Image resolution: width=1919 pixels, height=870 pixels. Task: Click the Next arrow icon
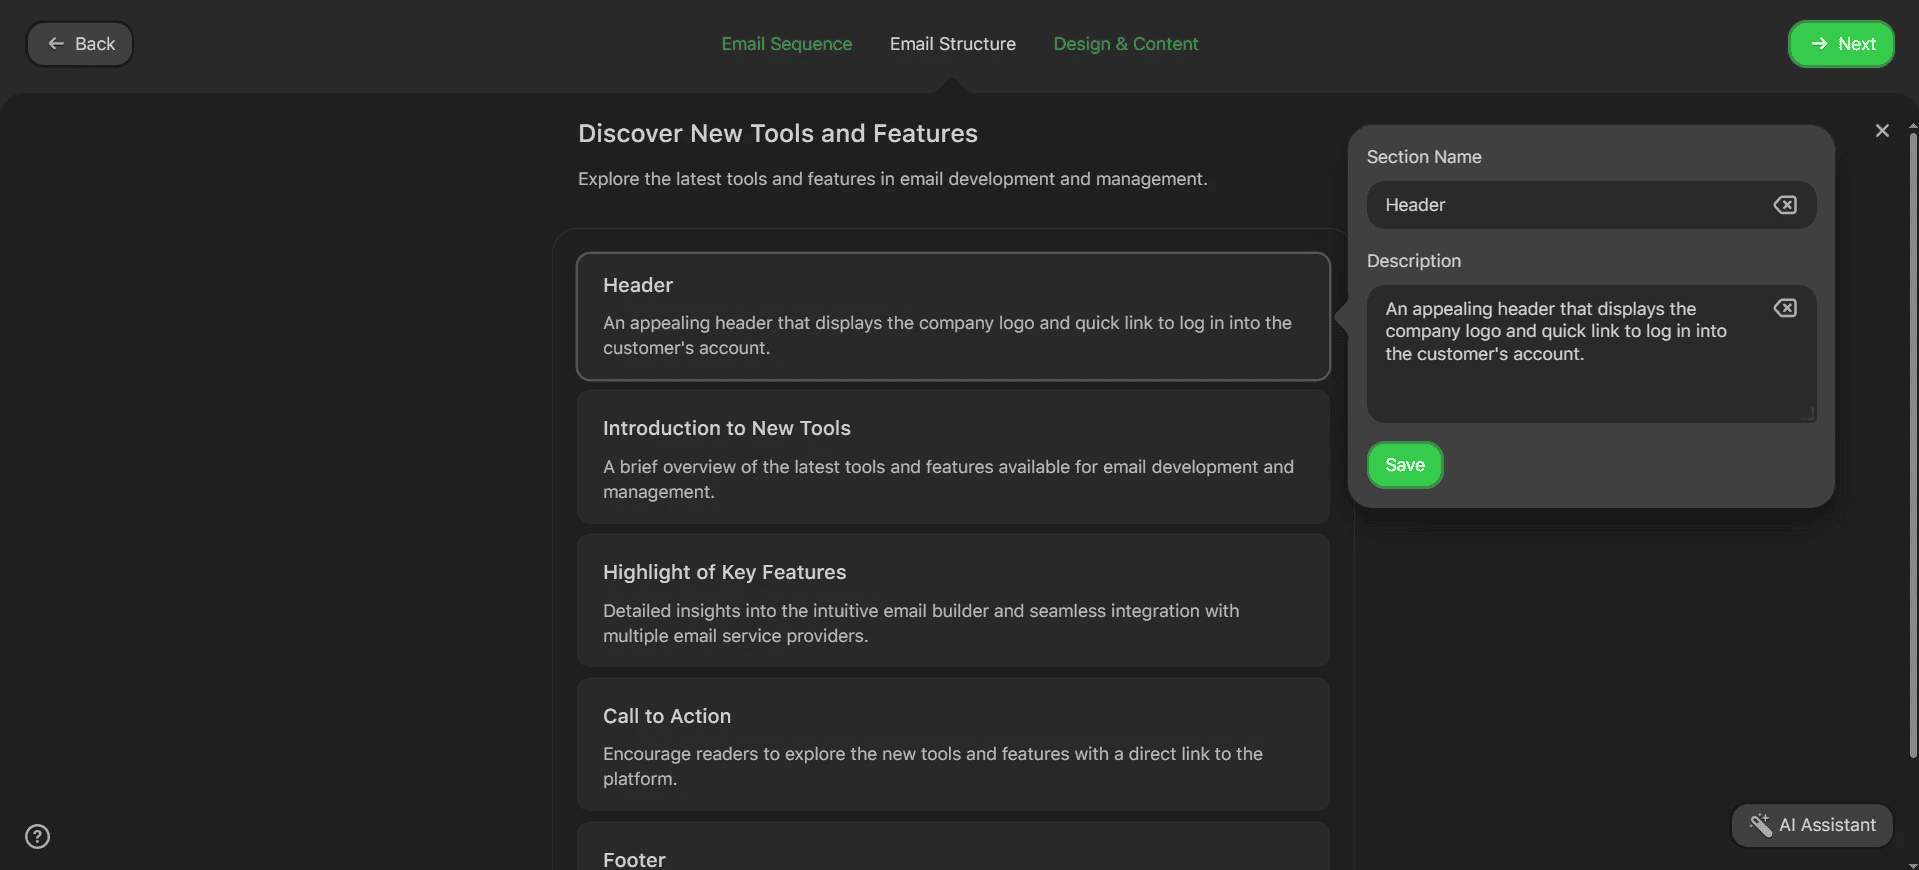1819,44
